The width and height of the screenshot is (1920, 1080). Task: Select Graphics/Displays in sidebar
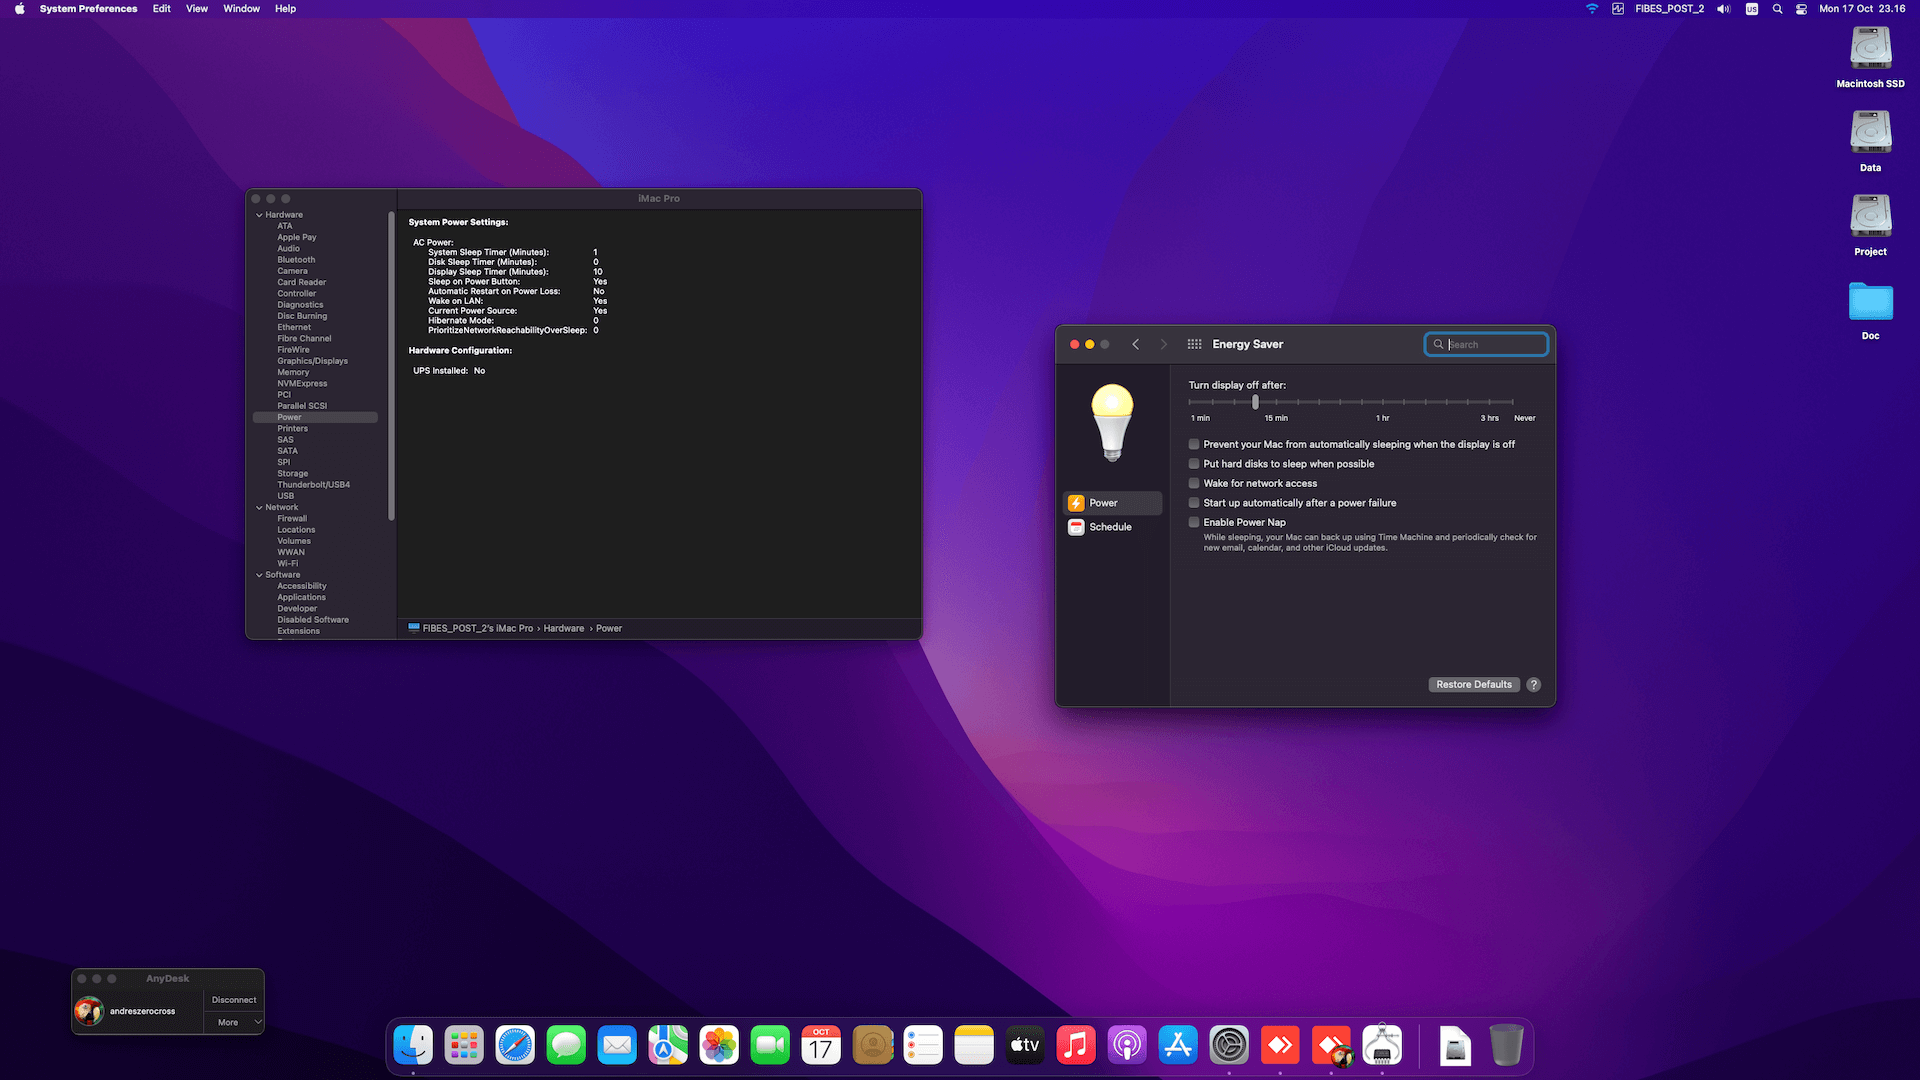pos(312,361)
